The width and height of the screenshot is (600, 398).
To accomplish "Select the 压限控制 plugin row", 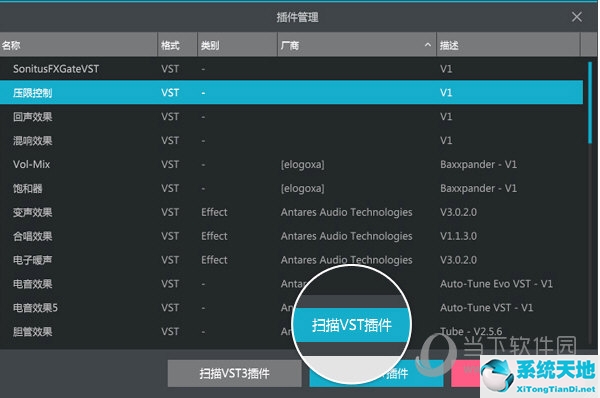I will [291, 93].
